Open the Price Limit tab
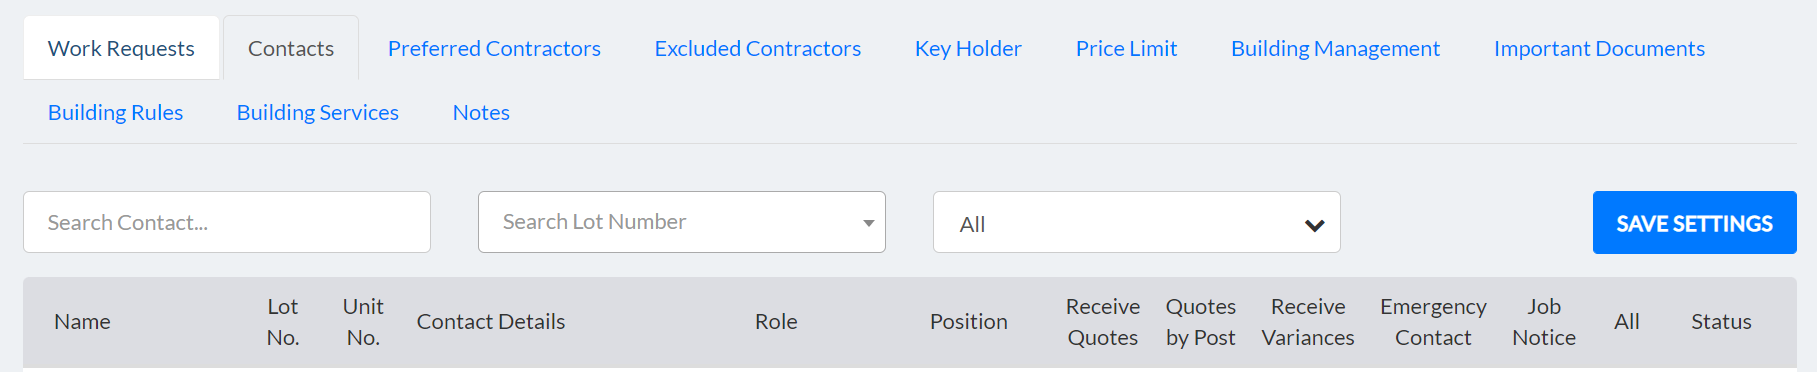Viewport: 1817px width, 372px height. (1126, 48)
